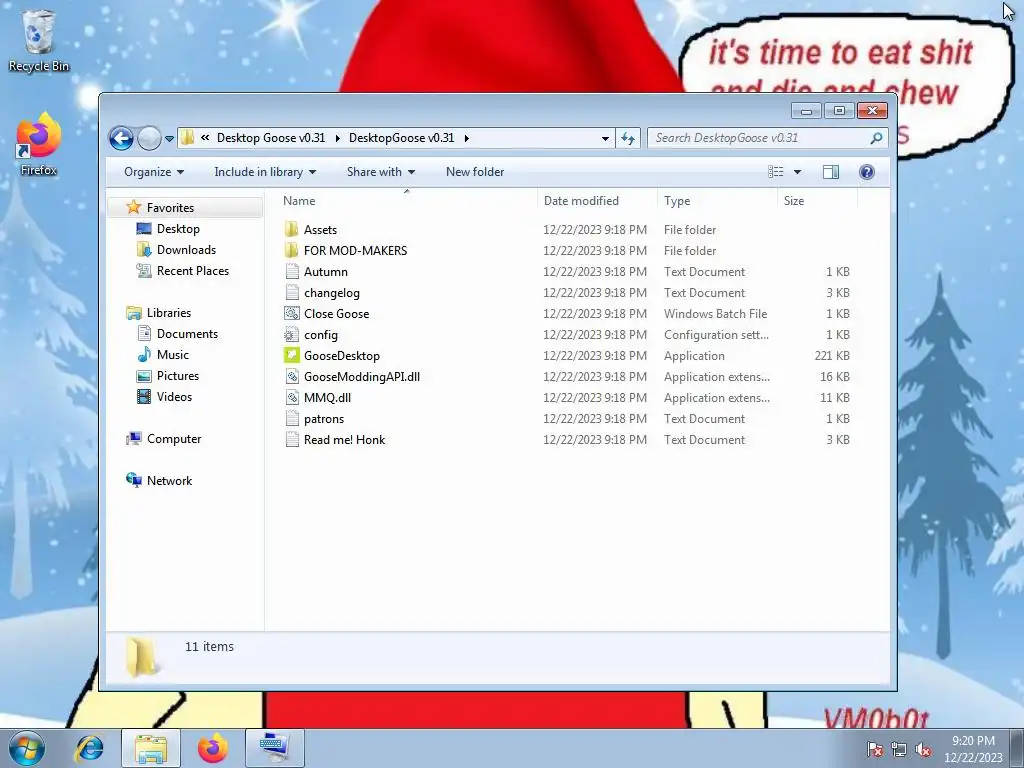Expand arrow after Desktop Goose v0.31 breadcrumb

tap(337, 138)
